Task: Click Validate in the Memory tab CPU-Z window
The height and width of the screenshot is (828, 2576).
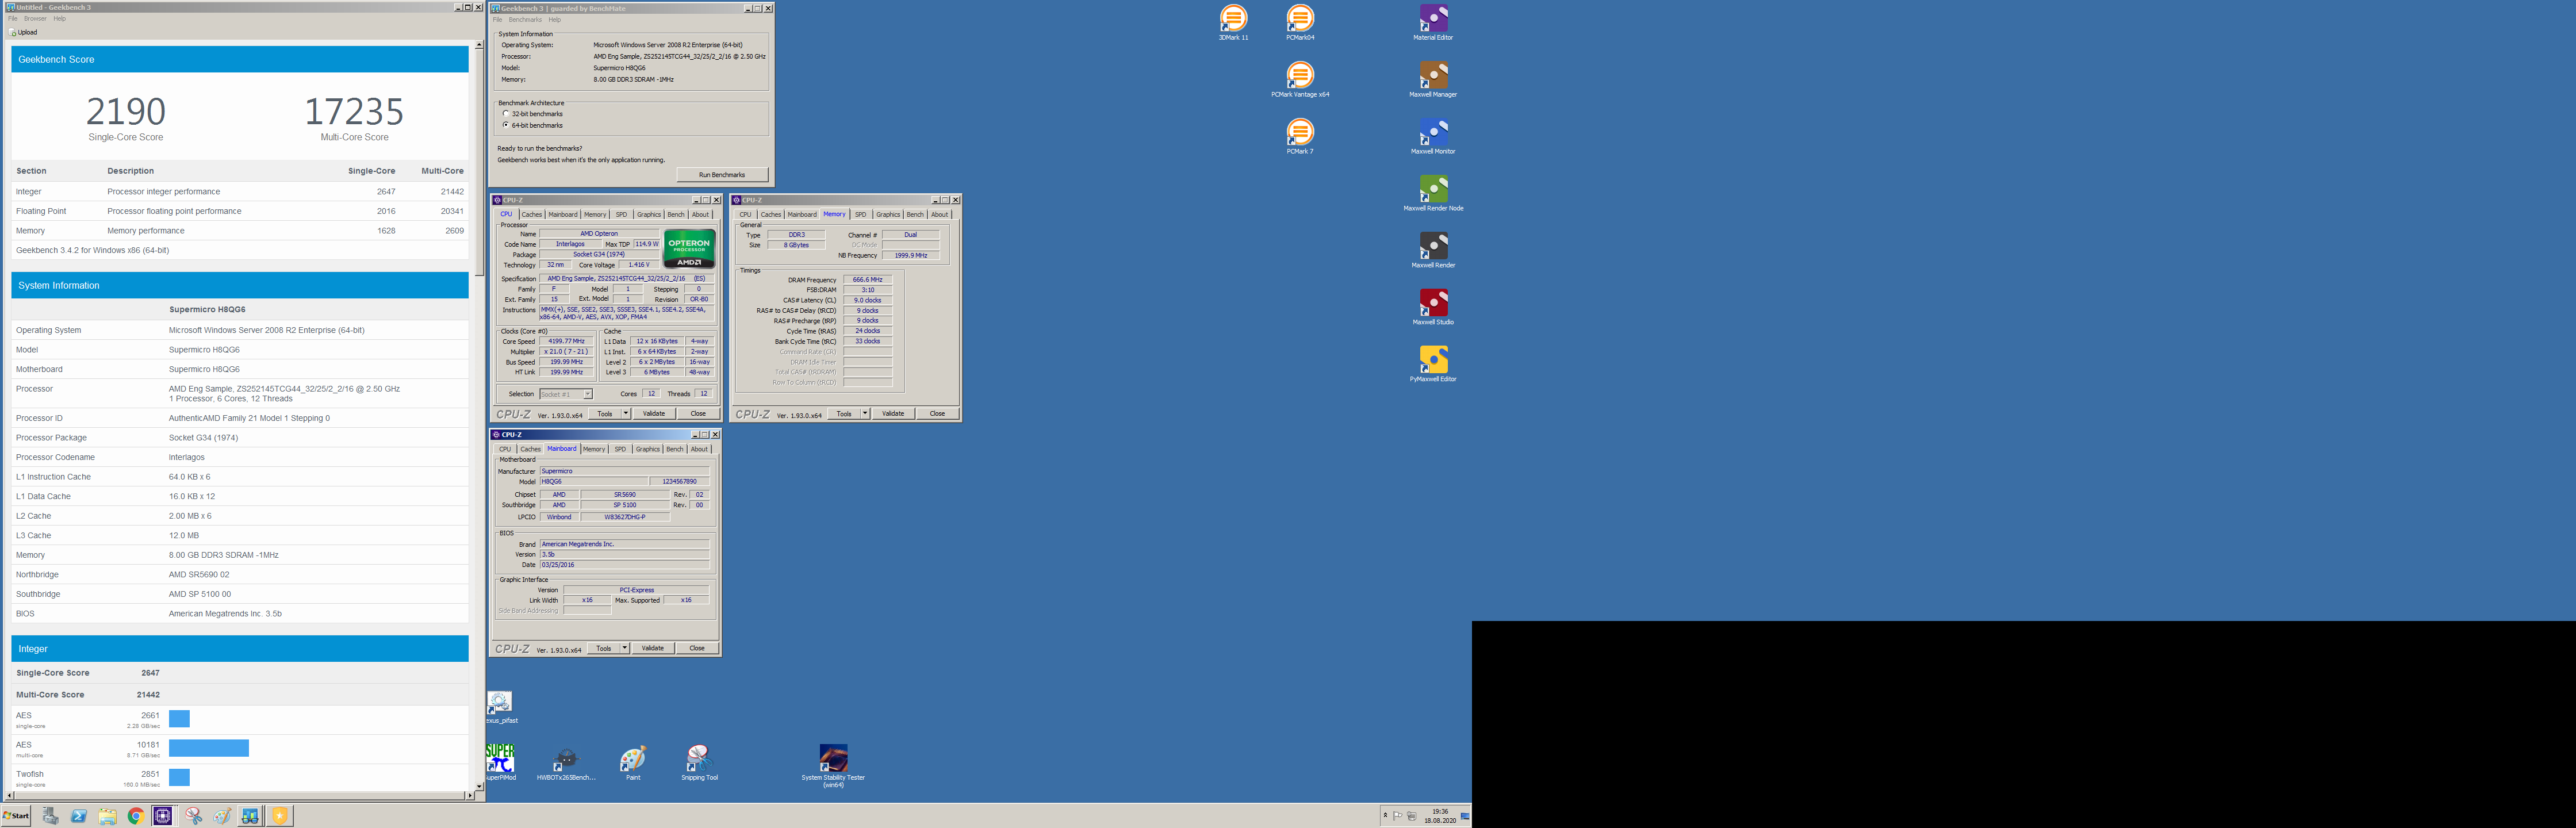Action: click(x=893, y=413)
